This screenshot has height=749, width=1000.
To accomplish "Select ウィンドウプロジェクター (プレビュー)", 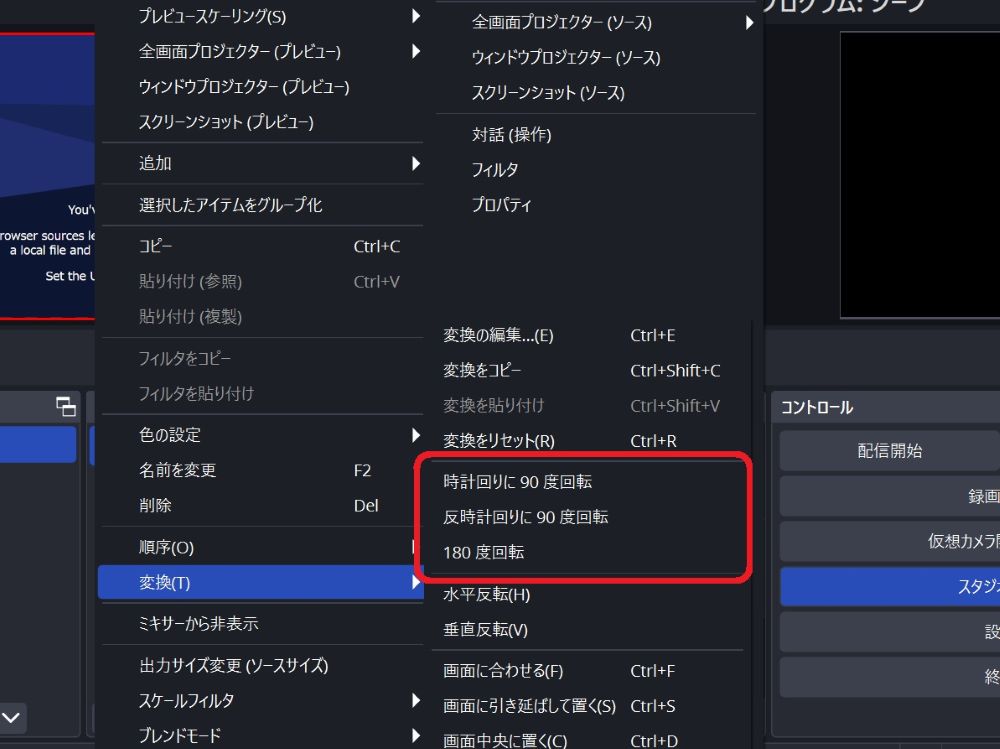I will tap(261, 86).
